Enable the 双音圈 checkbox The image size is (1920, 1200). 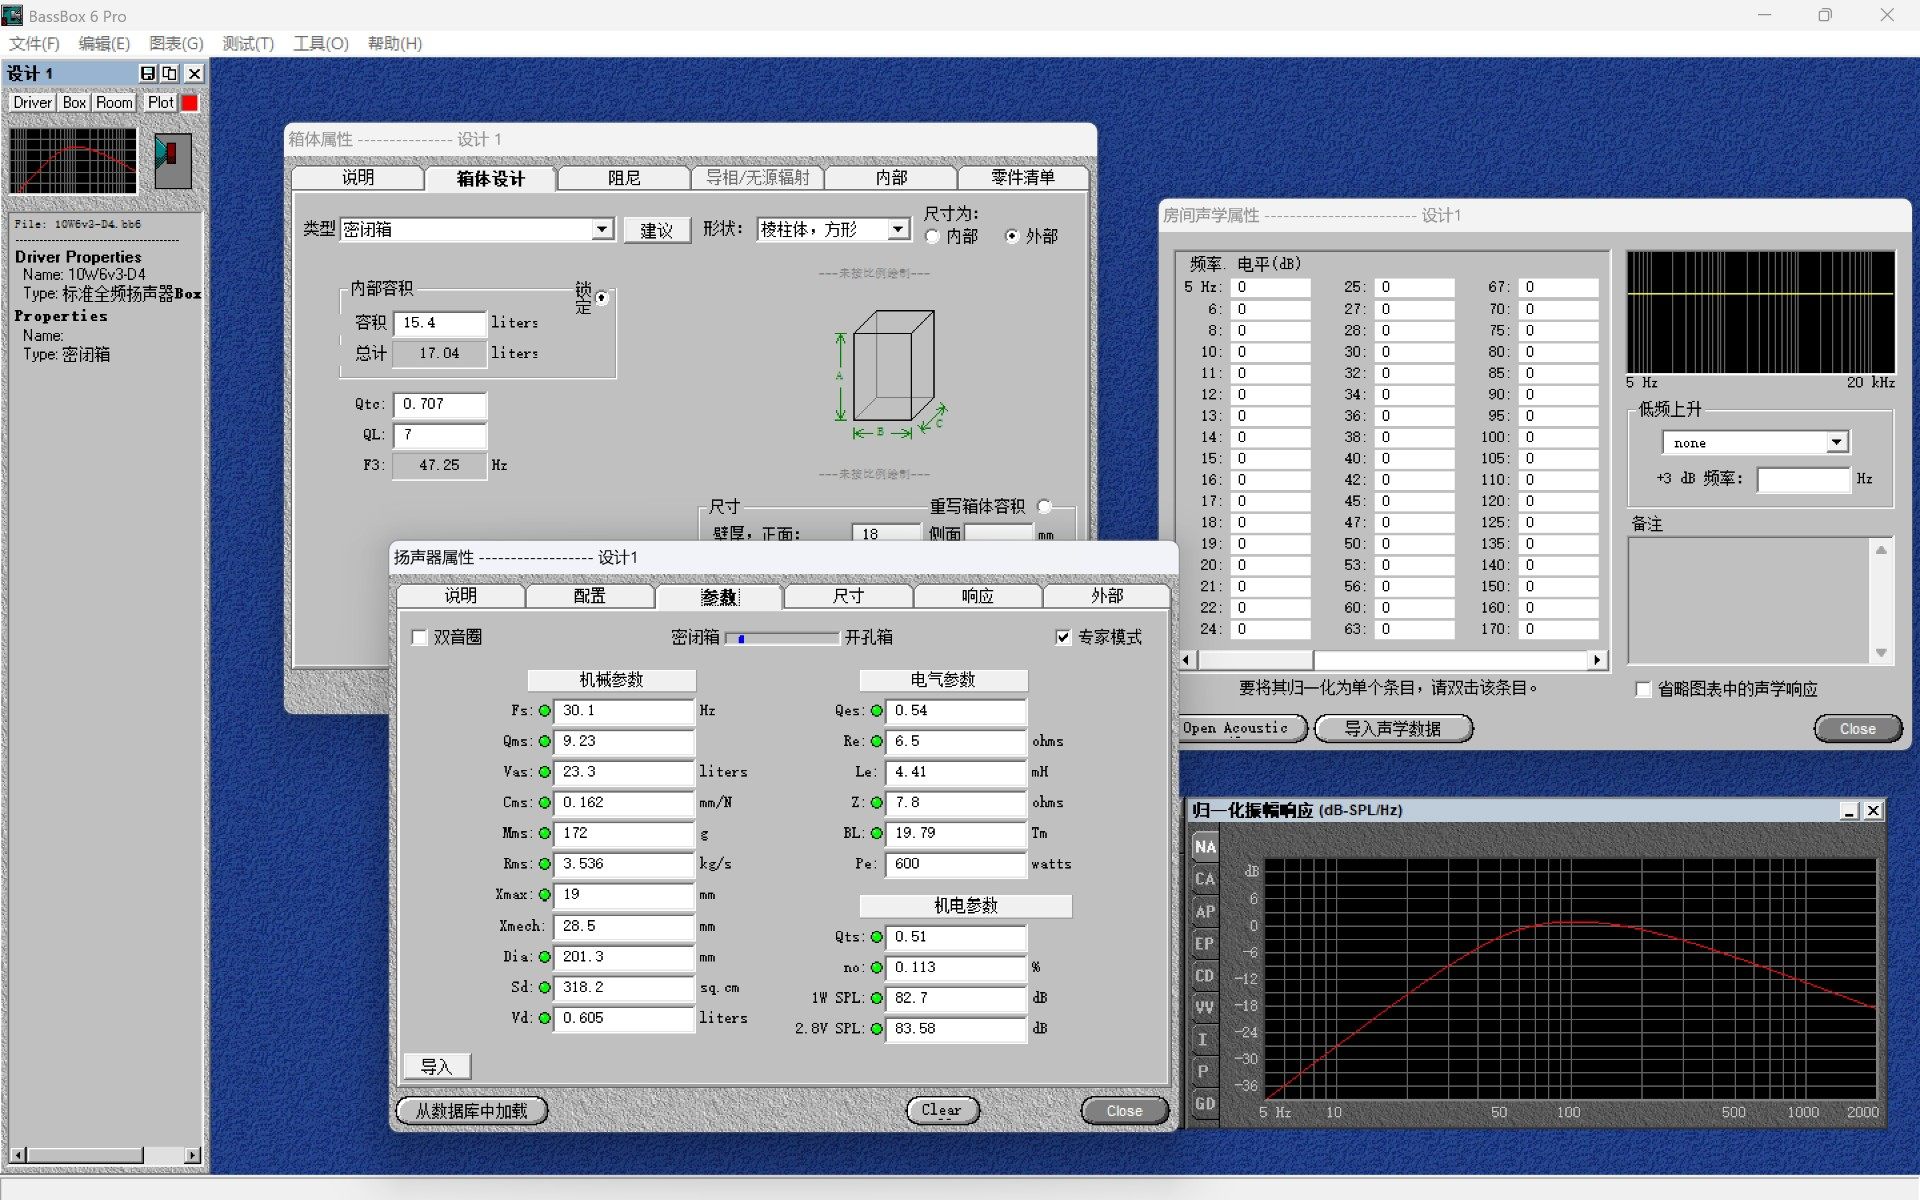pyautogui.click(x=420, y=637)
